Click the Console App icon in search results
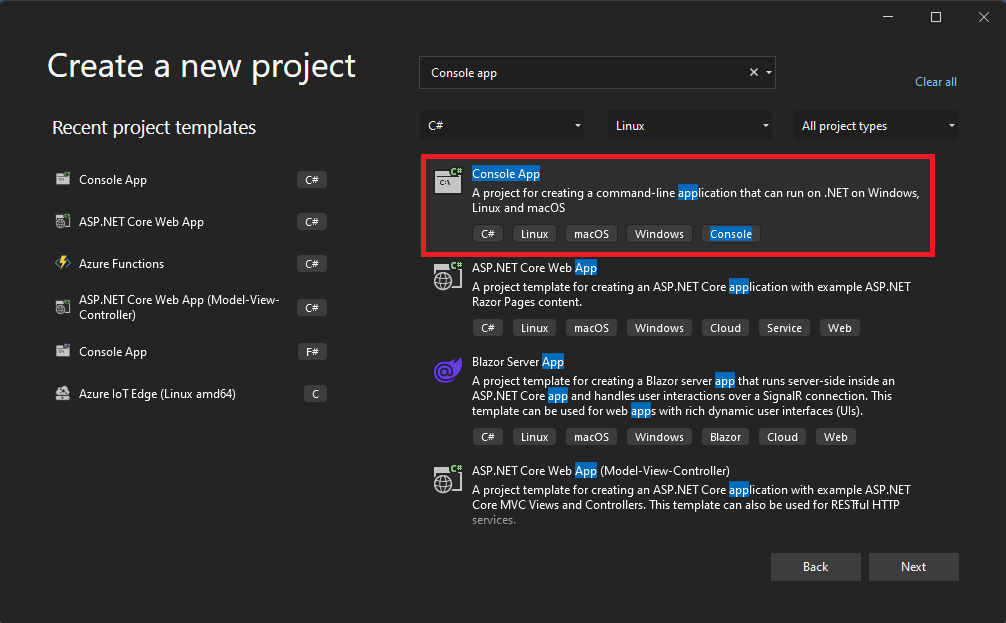The width and height of the screenshot is (1006, 623). (447, 182)
